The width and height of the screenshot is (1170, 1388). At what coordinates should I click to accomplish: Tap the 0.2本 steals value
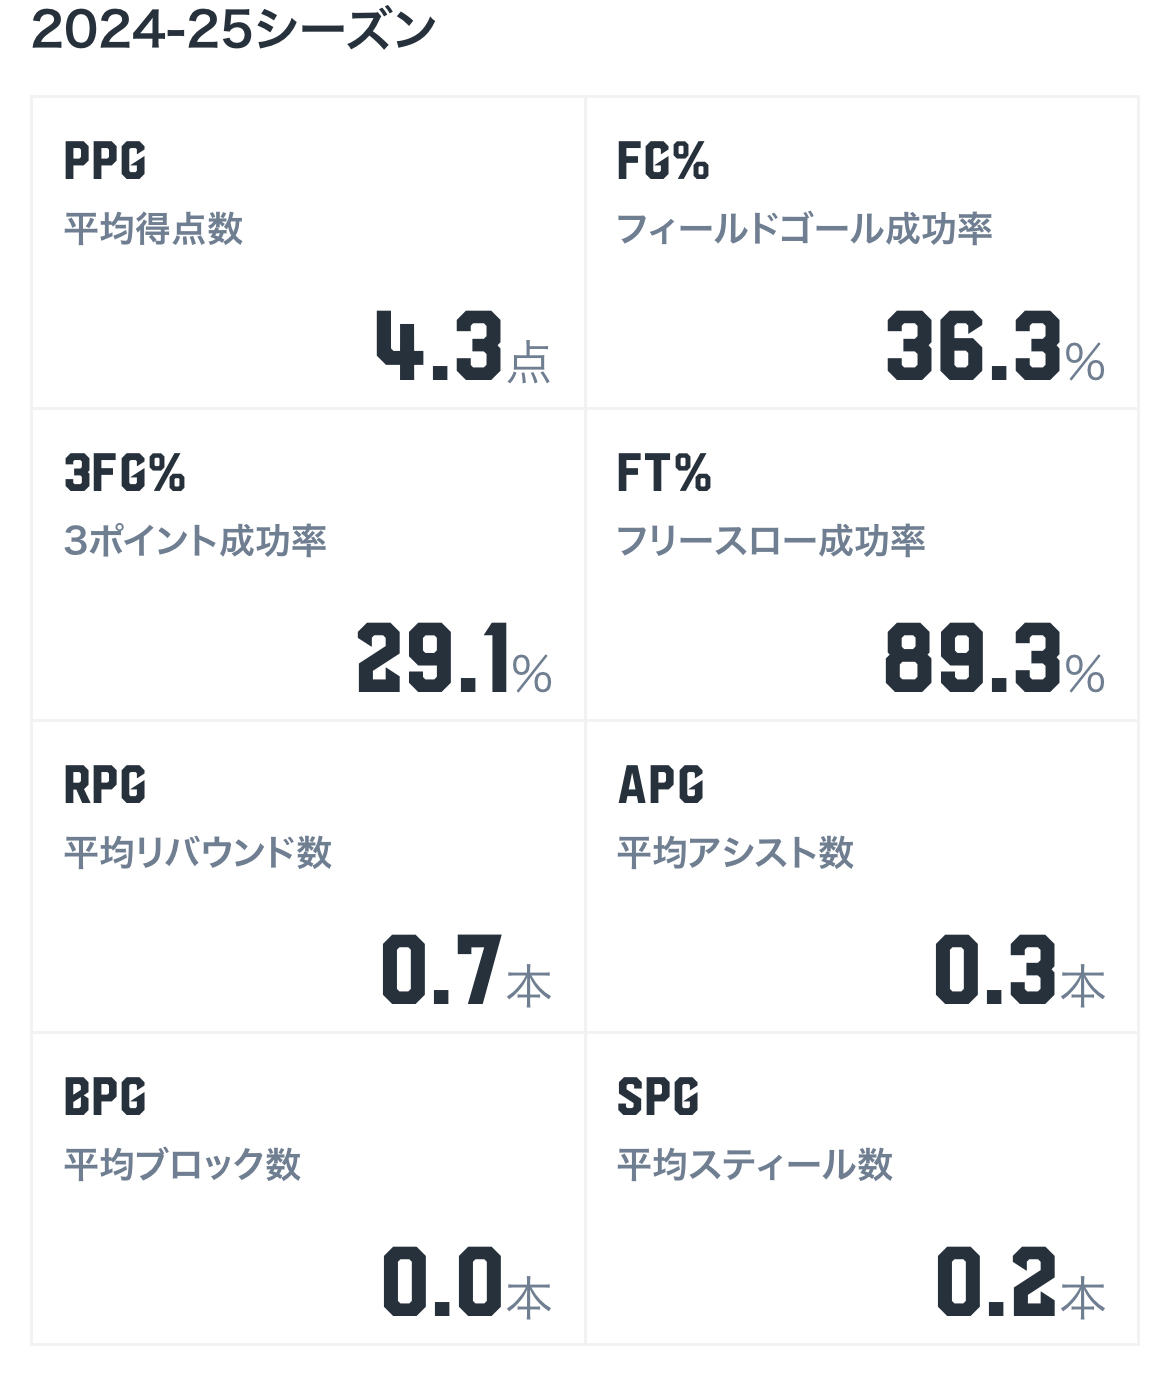(x=1021, y=1282)
